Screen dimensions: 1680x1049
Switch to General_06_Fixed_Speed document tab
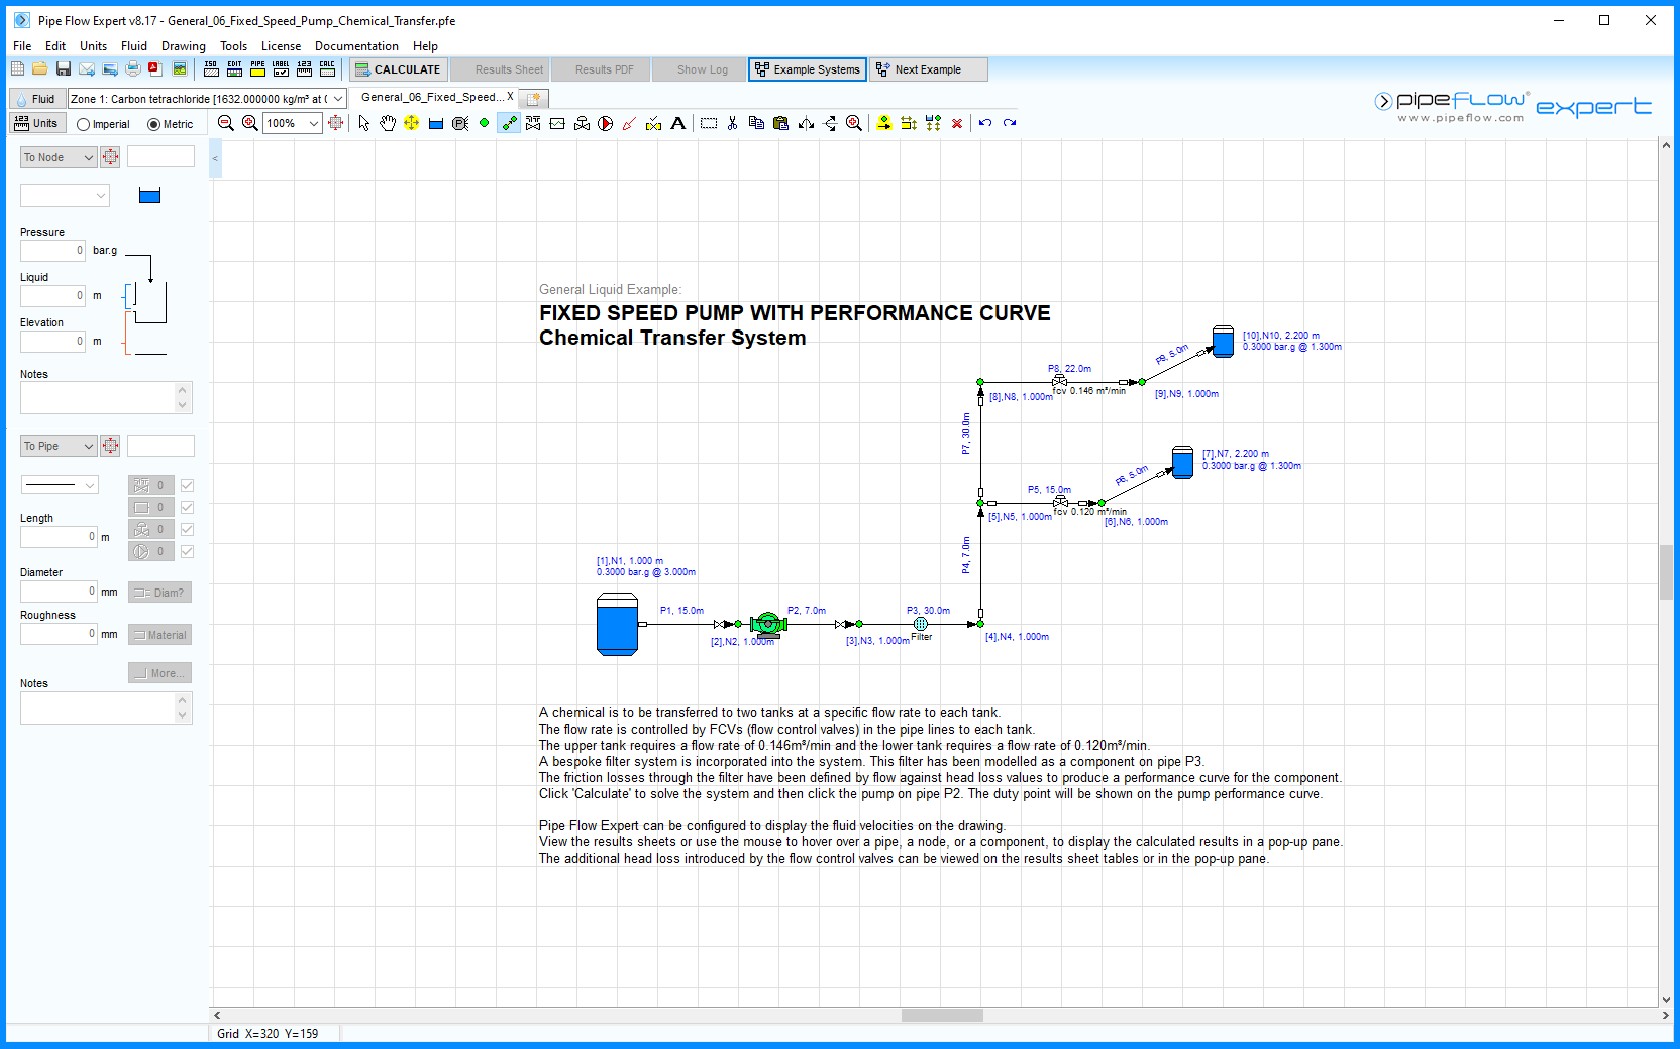431,97
